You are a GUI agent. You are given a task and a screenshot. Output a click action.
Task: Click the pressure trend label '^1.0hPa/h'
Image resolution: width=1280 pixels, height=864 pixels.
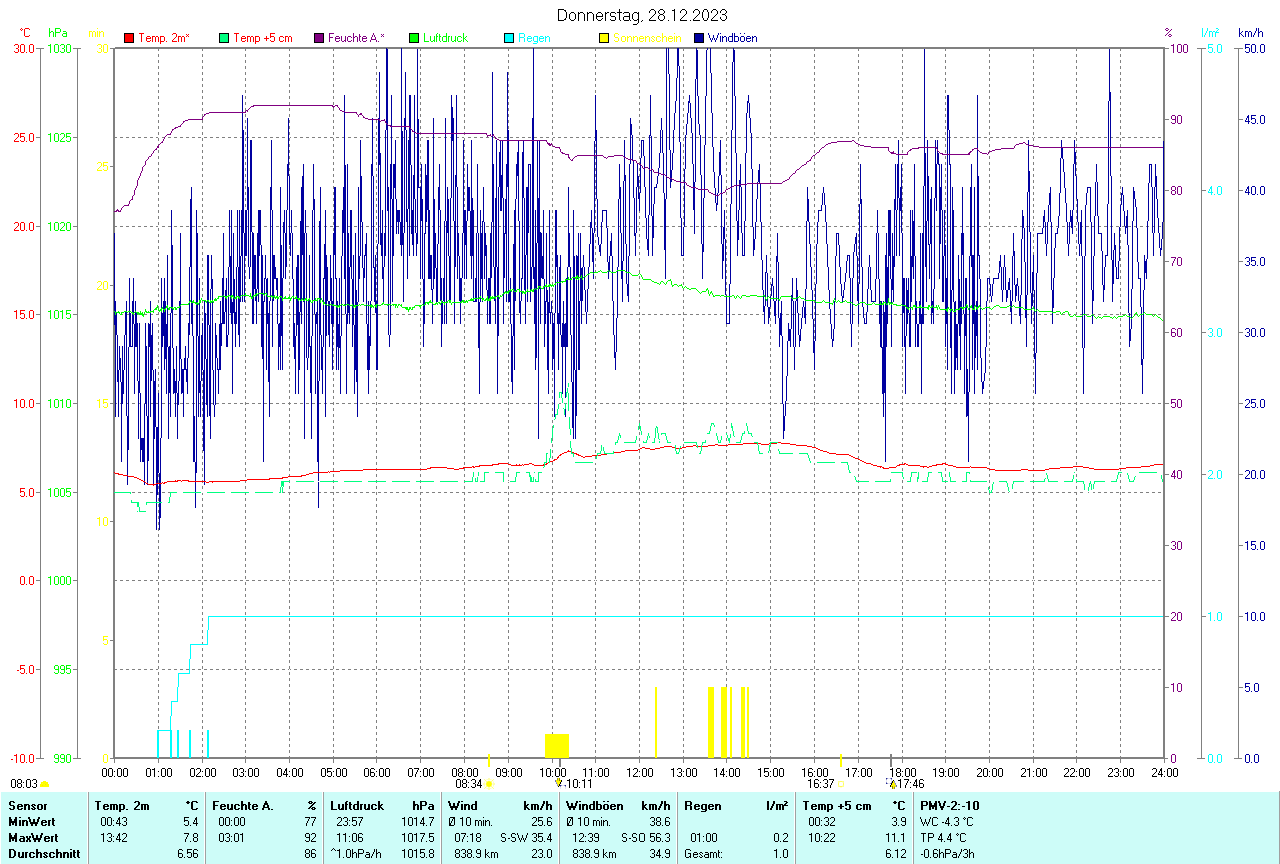357,854
